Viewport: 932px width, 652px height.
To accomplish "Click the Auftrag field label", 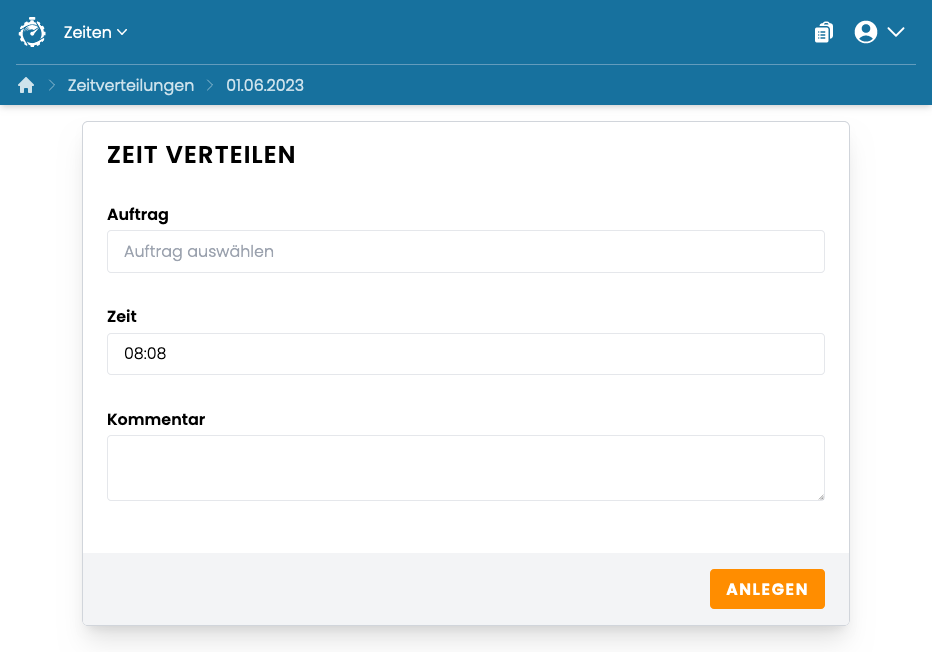I will 138,215.
